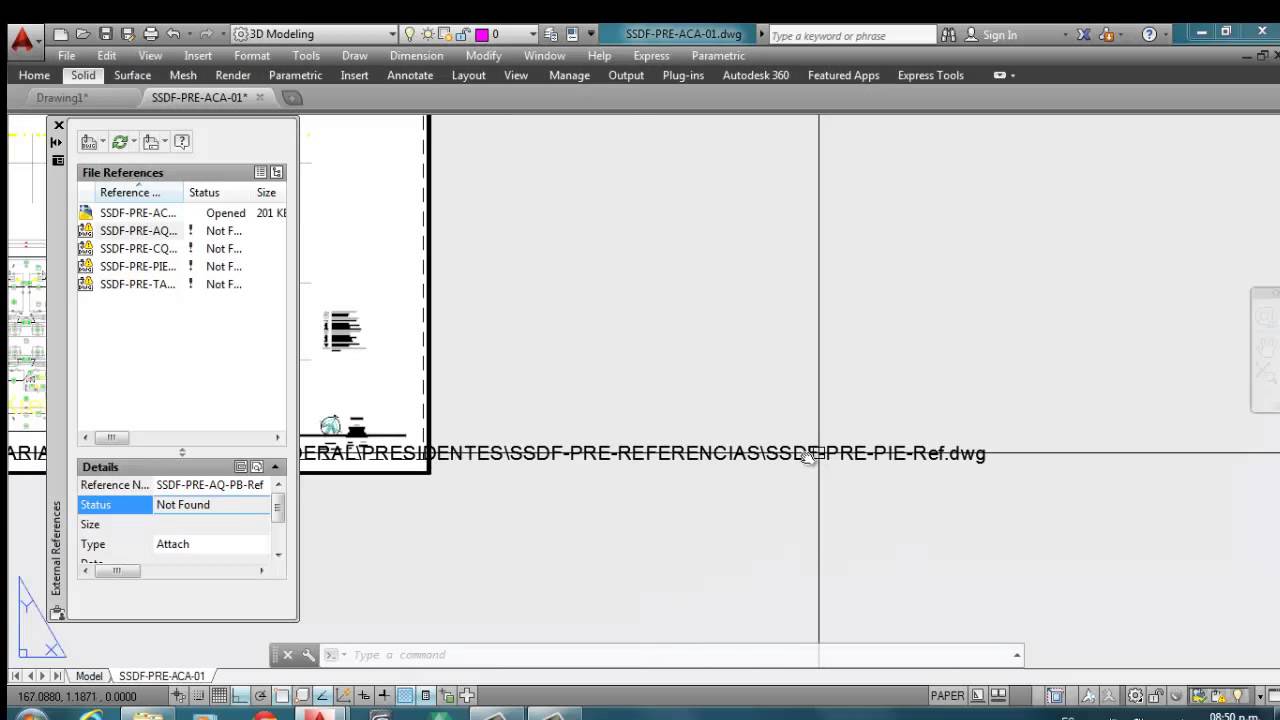
Task: Select the Solid ribbon tab
Action: pyautogui.click(x=83, y=75)
